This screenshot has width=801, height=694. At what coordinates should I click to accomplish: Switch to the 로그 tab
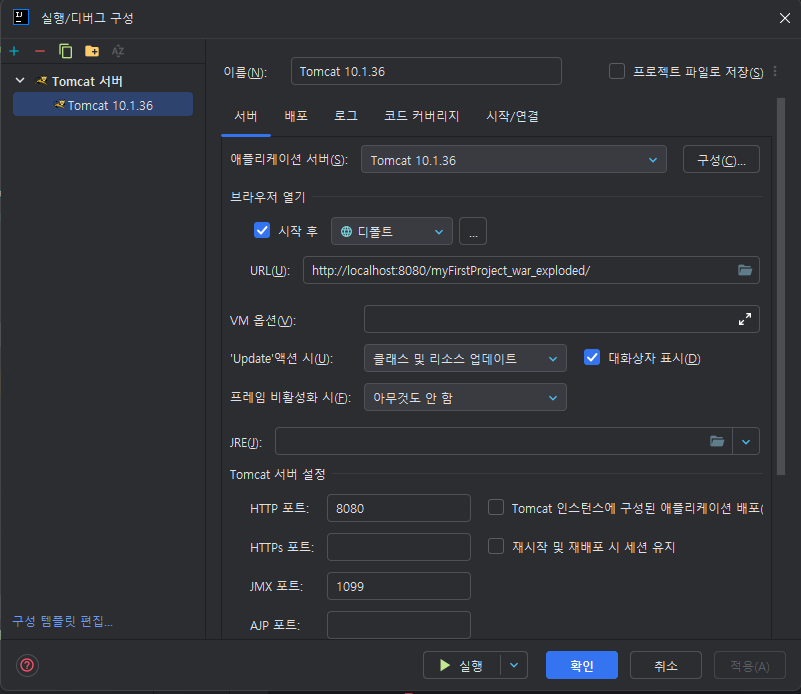(x=346, y=116)
